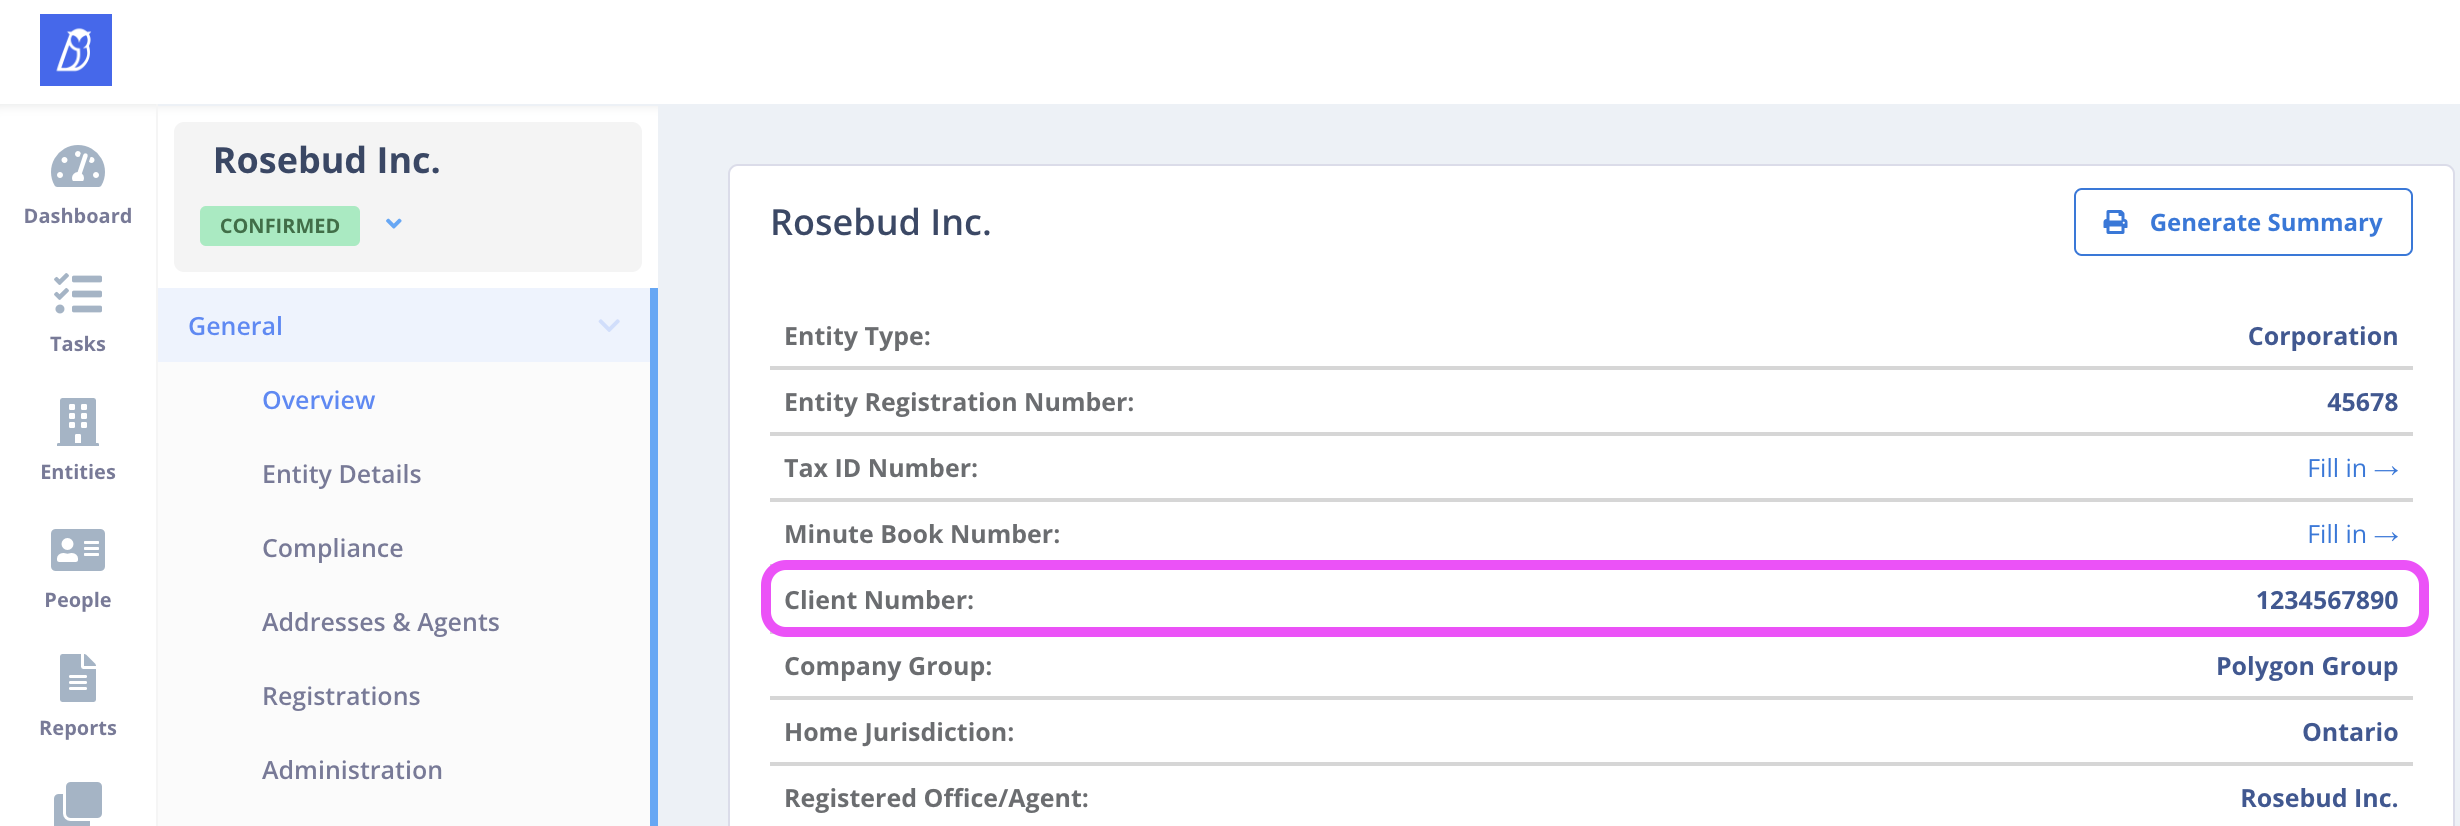Open the CONFIRMED status dropdown arrow

click(x=394, y=224)
